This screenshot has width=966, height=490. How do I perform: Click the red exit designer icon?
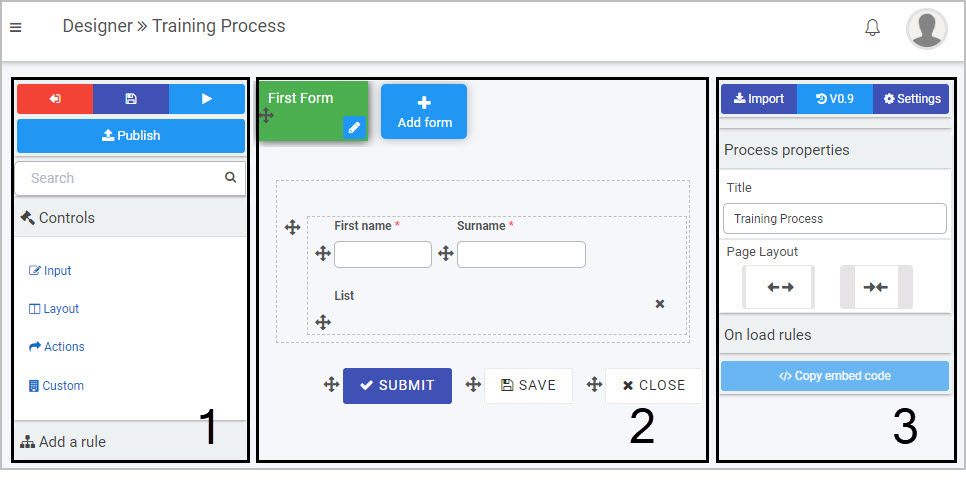[55, 99]
